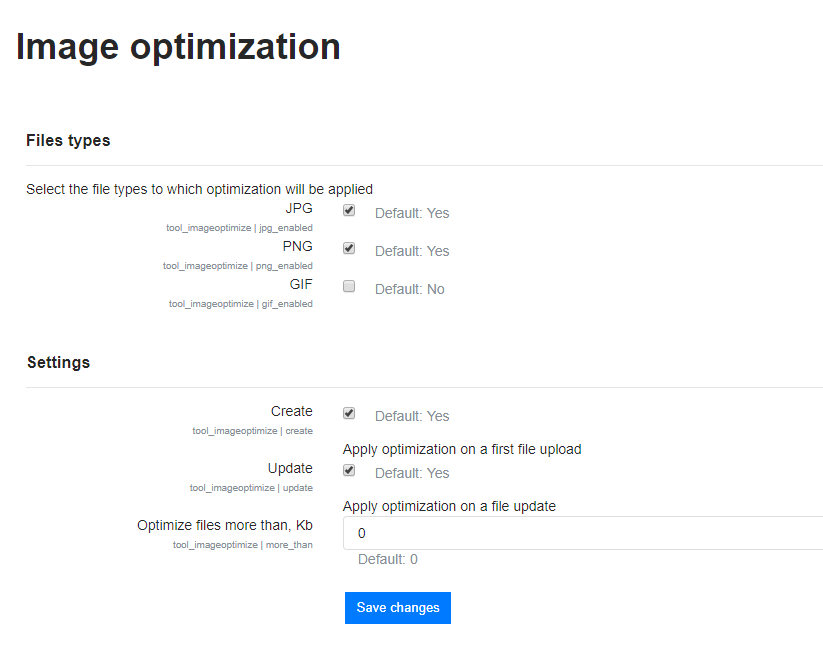Click the Update setting label
The height and width of the screenshot is (667, 823).
tap(290, 468)
